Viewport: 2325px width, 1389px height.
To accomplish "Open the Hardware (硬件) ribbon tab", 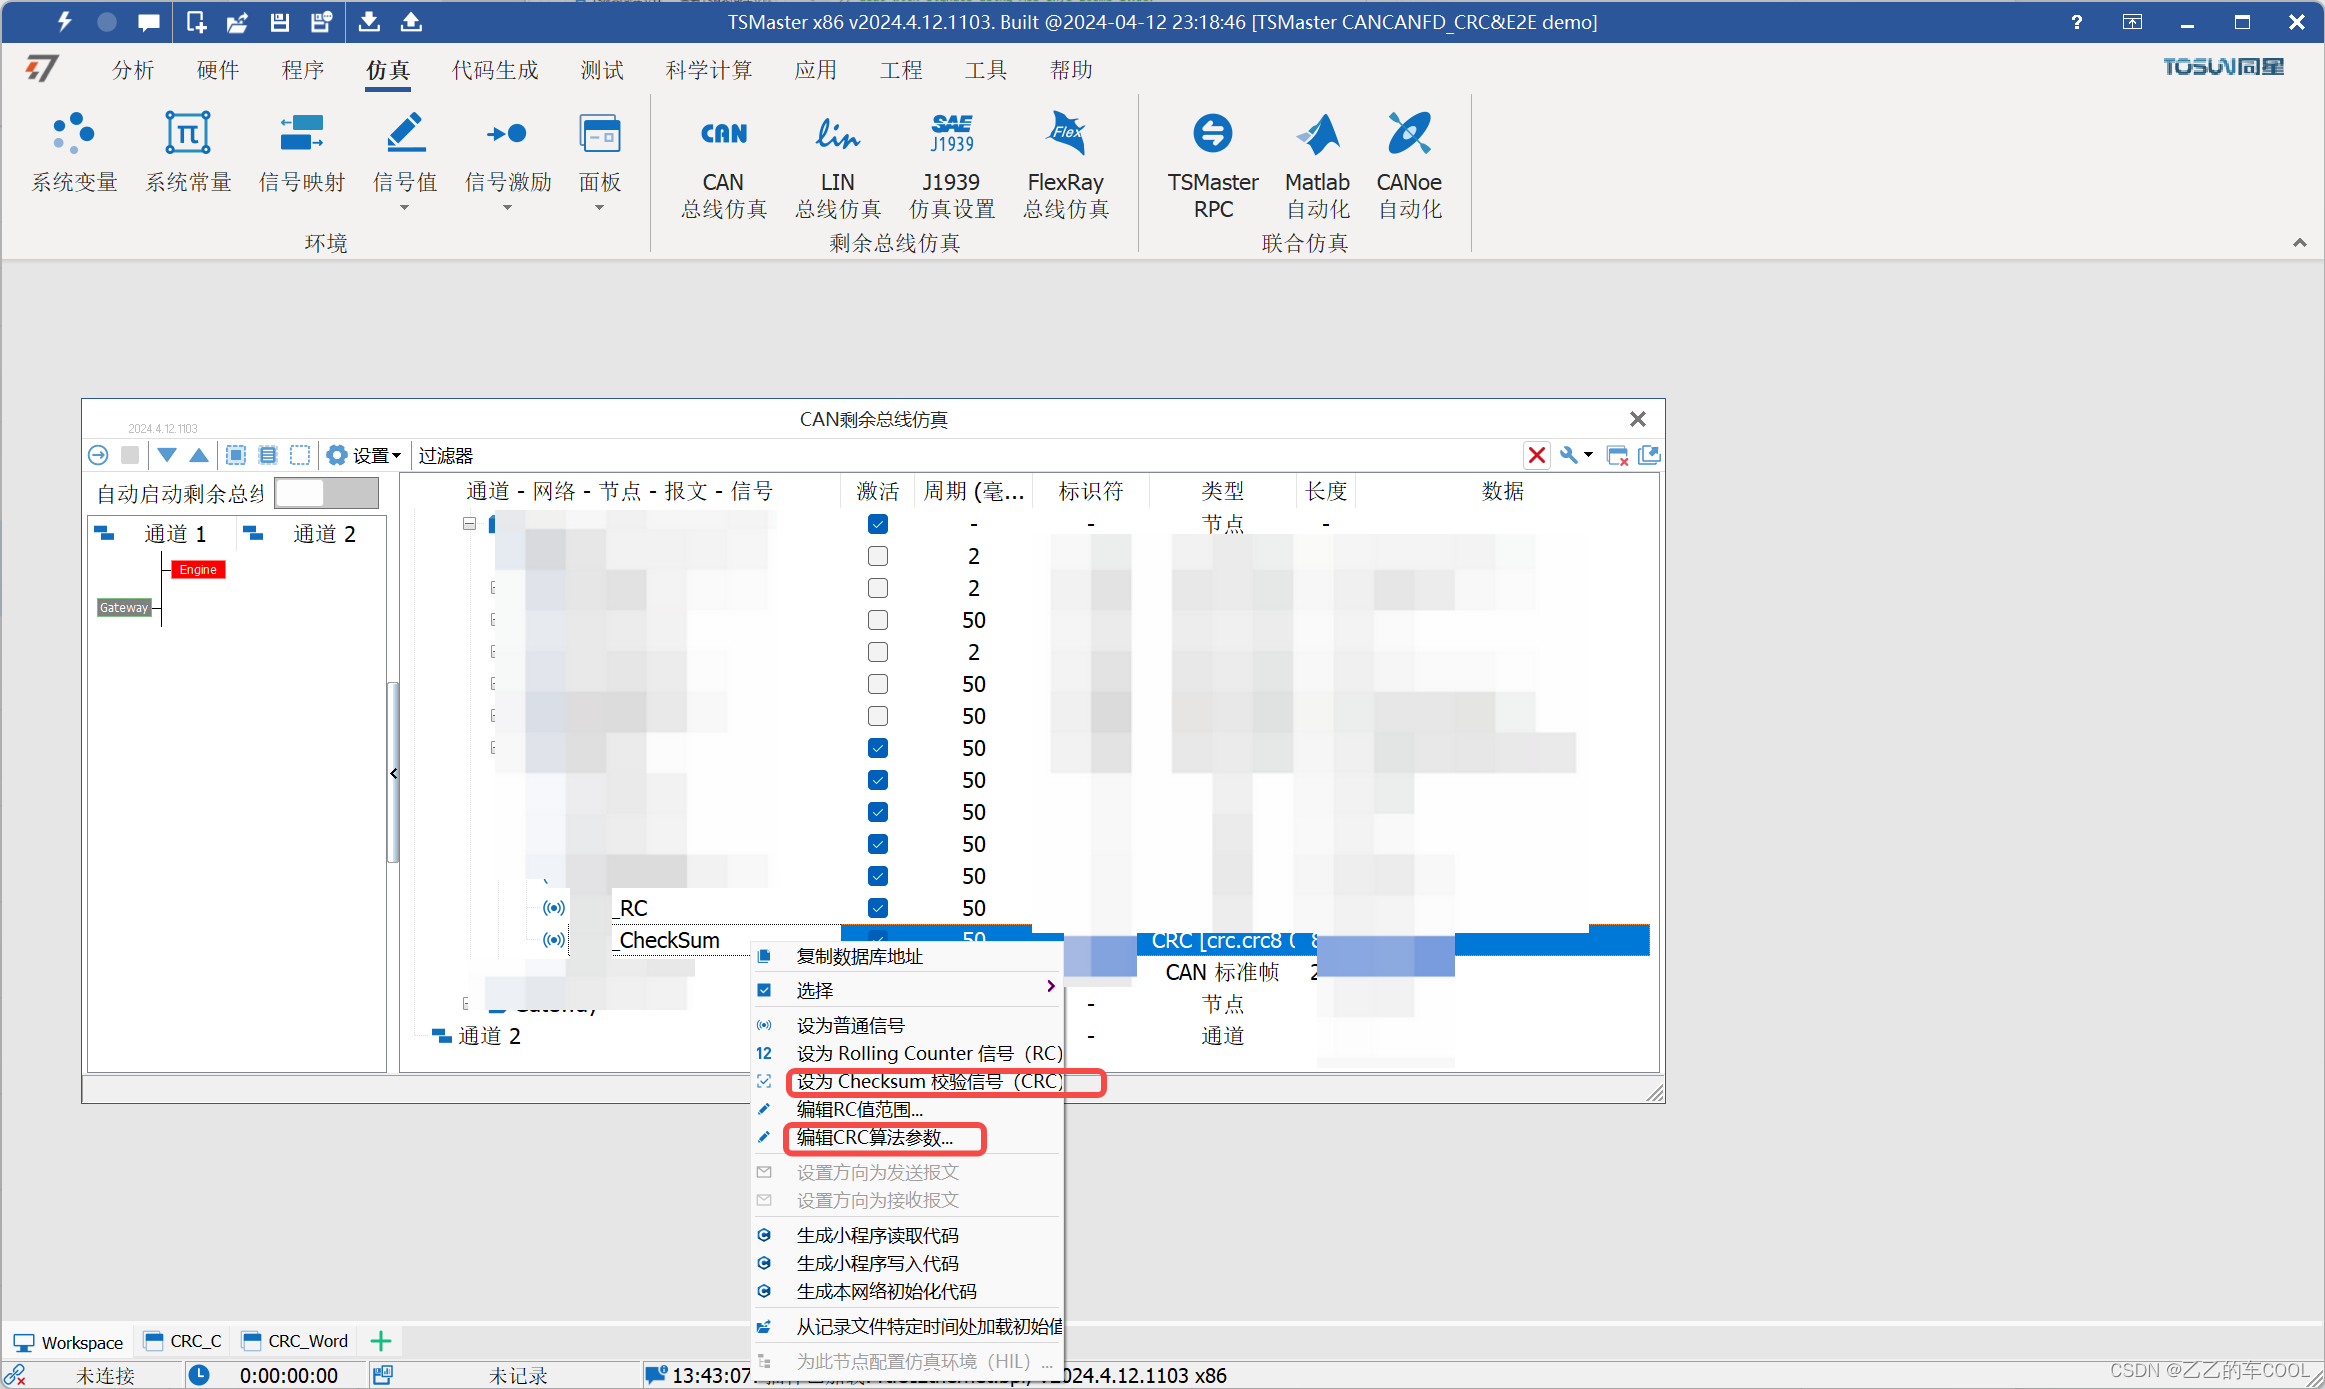I will pos(218,70).
